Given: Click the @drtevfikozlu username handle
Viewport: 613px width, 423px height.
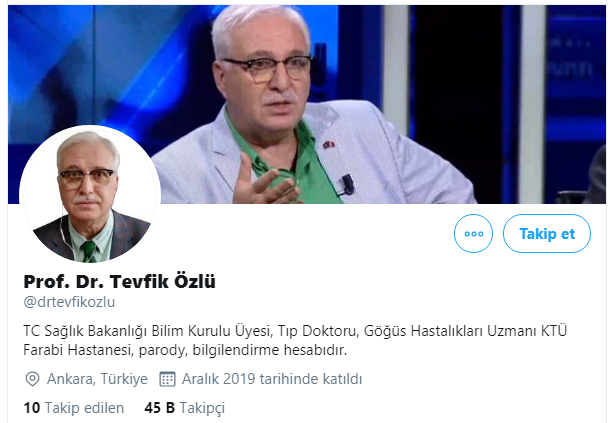Looking at the screenshot, I should pyautogui.click(x=69, y=302).
